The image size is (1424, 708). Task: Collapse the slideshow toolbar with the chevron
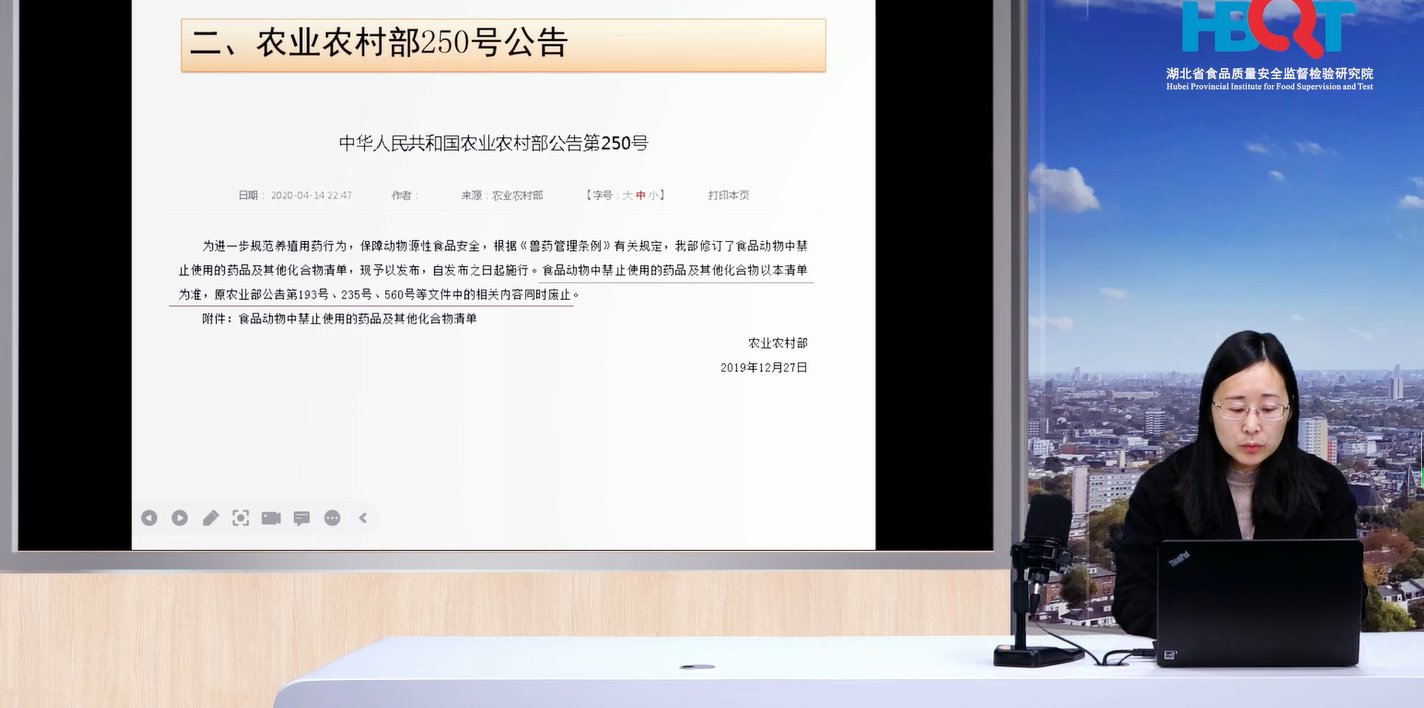pyautogui.click(x=363, y=518)
